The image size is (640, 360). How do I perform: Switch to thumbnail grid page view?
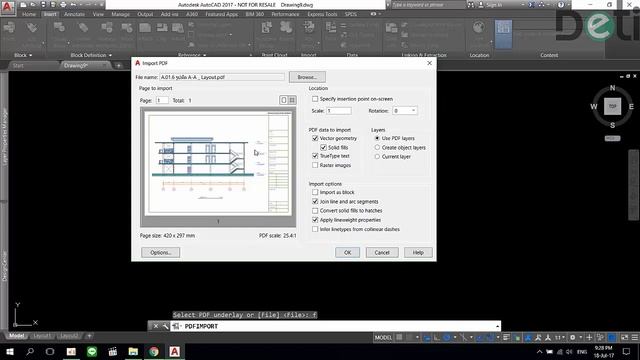(x=292, y=100)
